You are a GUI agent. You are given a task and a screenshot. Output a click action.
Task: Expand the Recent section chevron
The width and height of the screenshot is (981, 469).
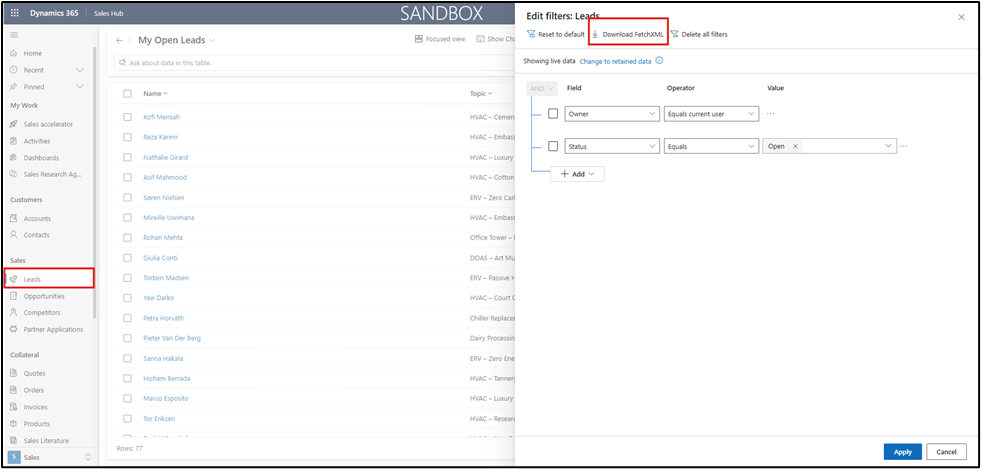(79, 70)
